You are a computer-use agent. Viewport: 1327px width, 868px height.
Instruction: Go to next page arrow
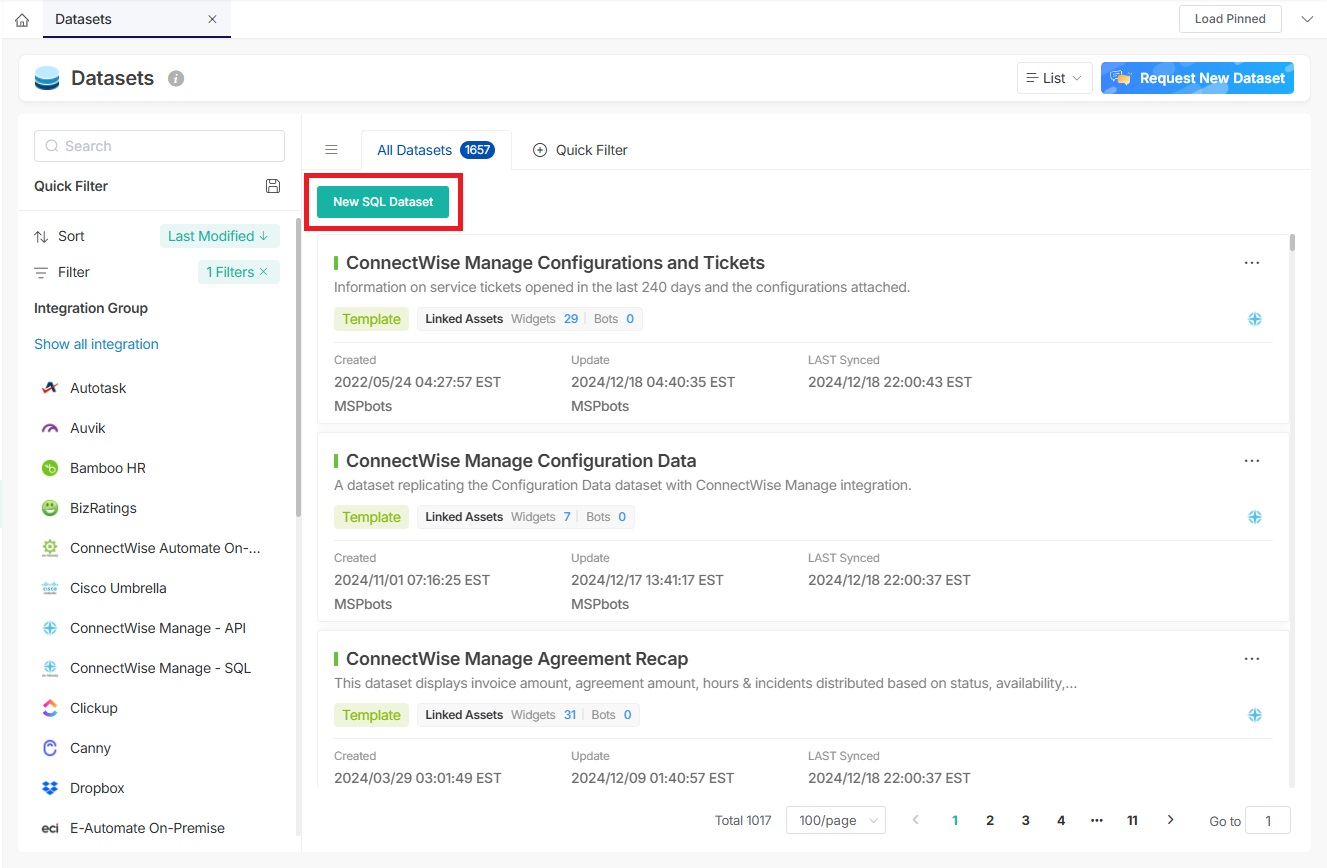1170,820
